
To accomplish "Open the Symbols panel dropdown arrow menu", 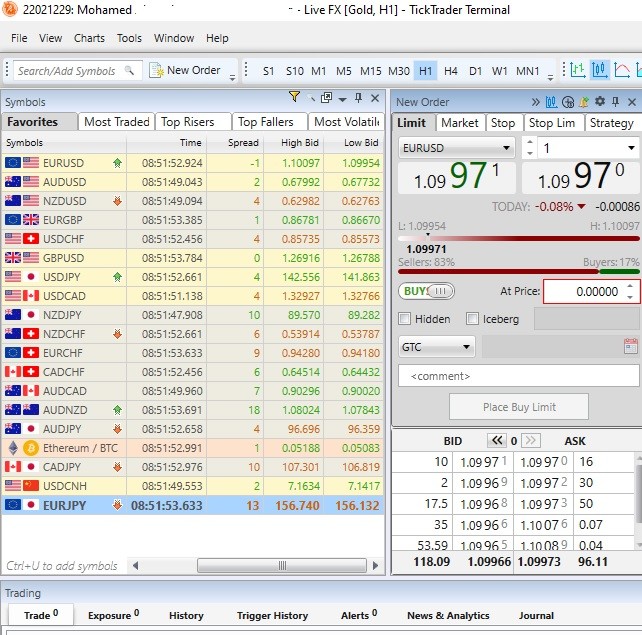I will tap(342, 99).
